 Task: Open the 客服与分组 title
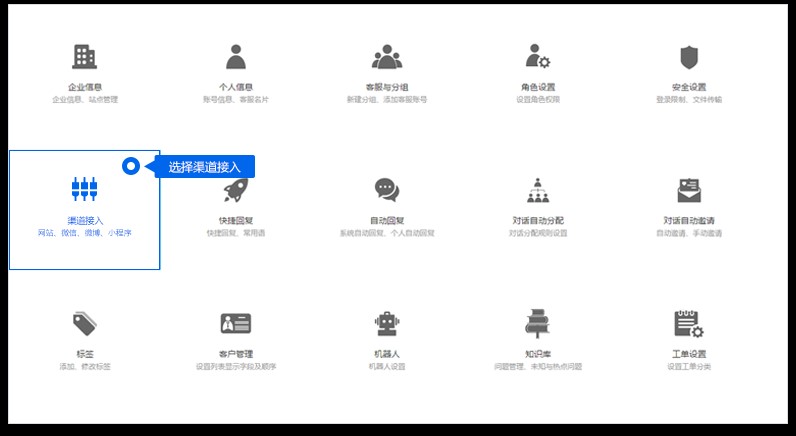tap(387, 87)
